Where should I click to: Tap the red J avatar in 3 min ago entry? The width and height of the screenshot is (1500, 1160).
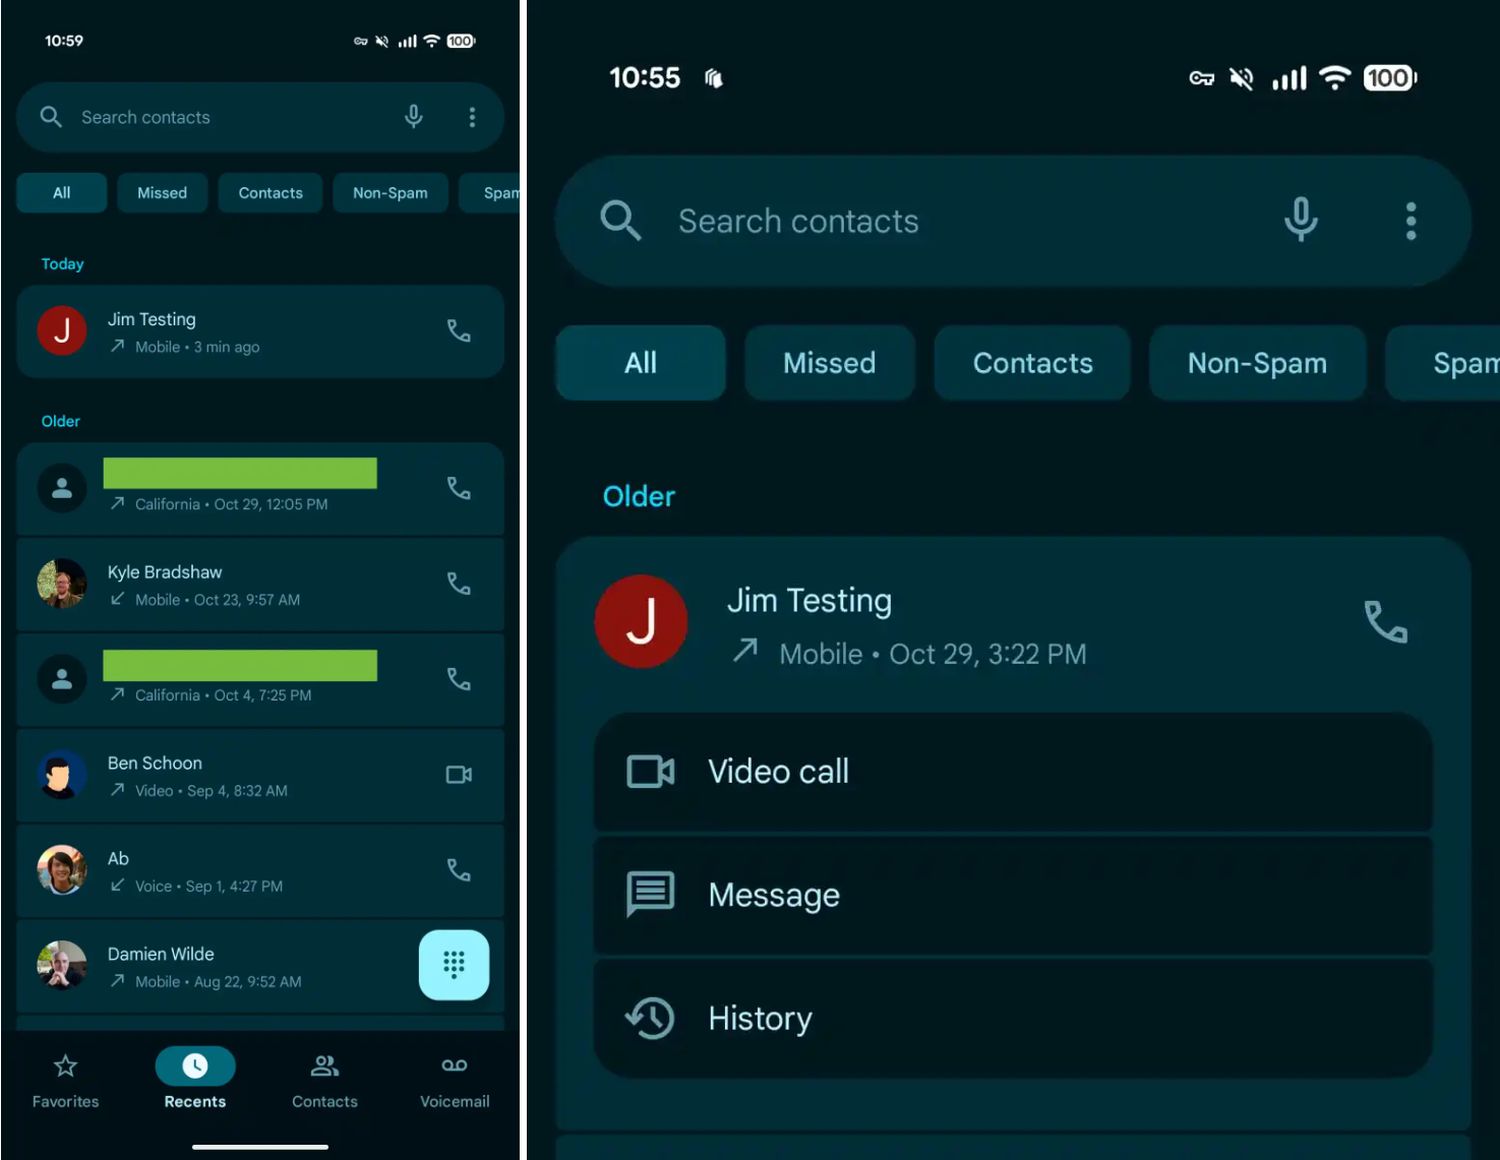coord(62,331)
